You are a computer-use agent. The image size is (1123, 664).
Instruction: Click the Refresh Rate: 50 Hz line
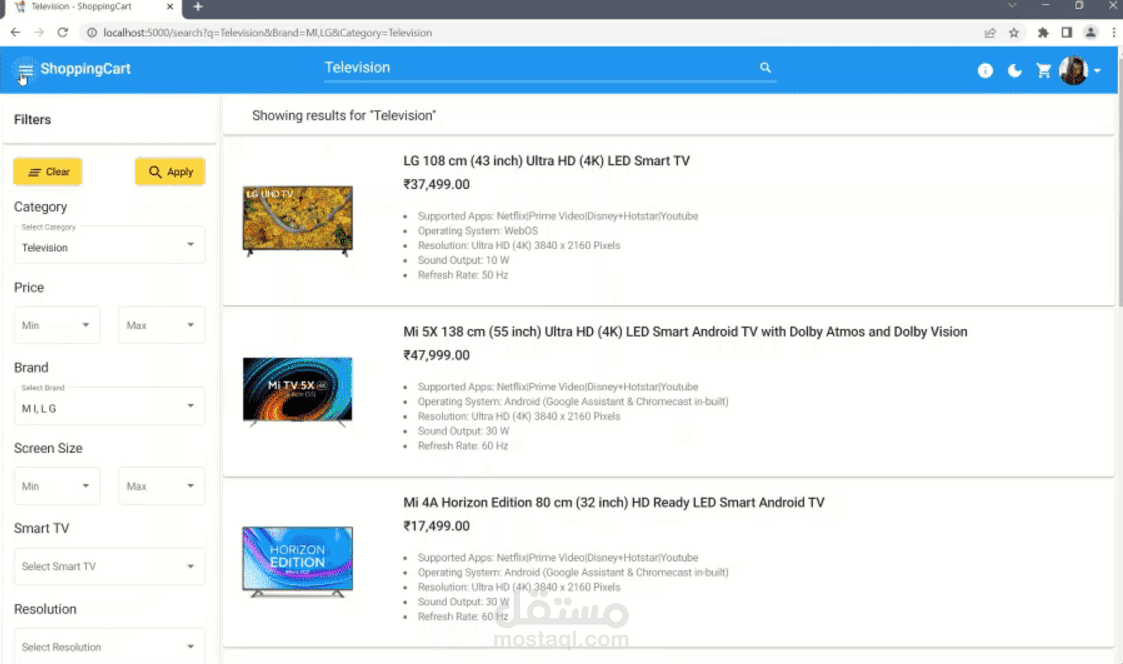pos(463,275)
